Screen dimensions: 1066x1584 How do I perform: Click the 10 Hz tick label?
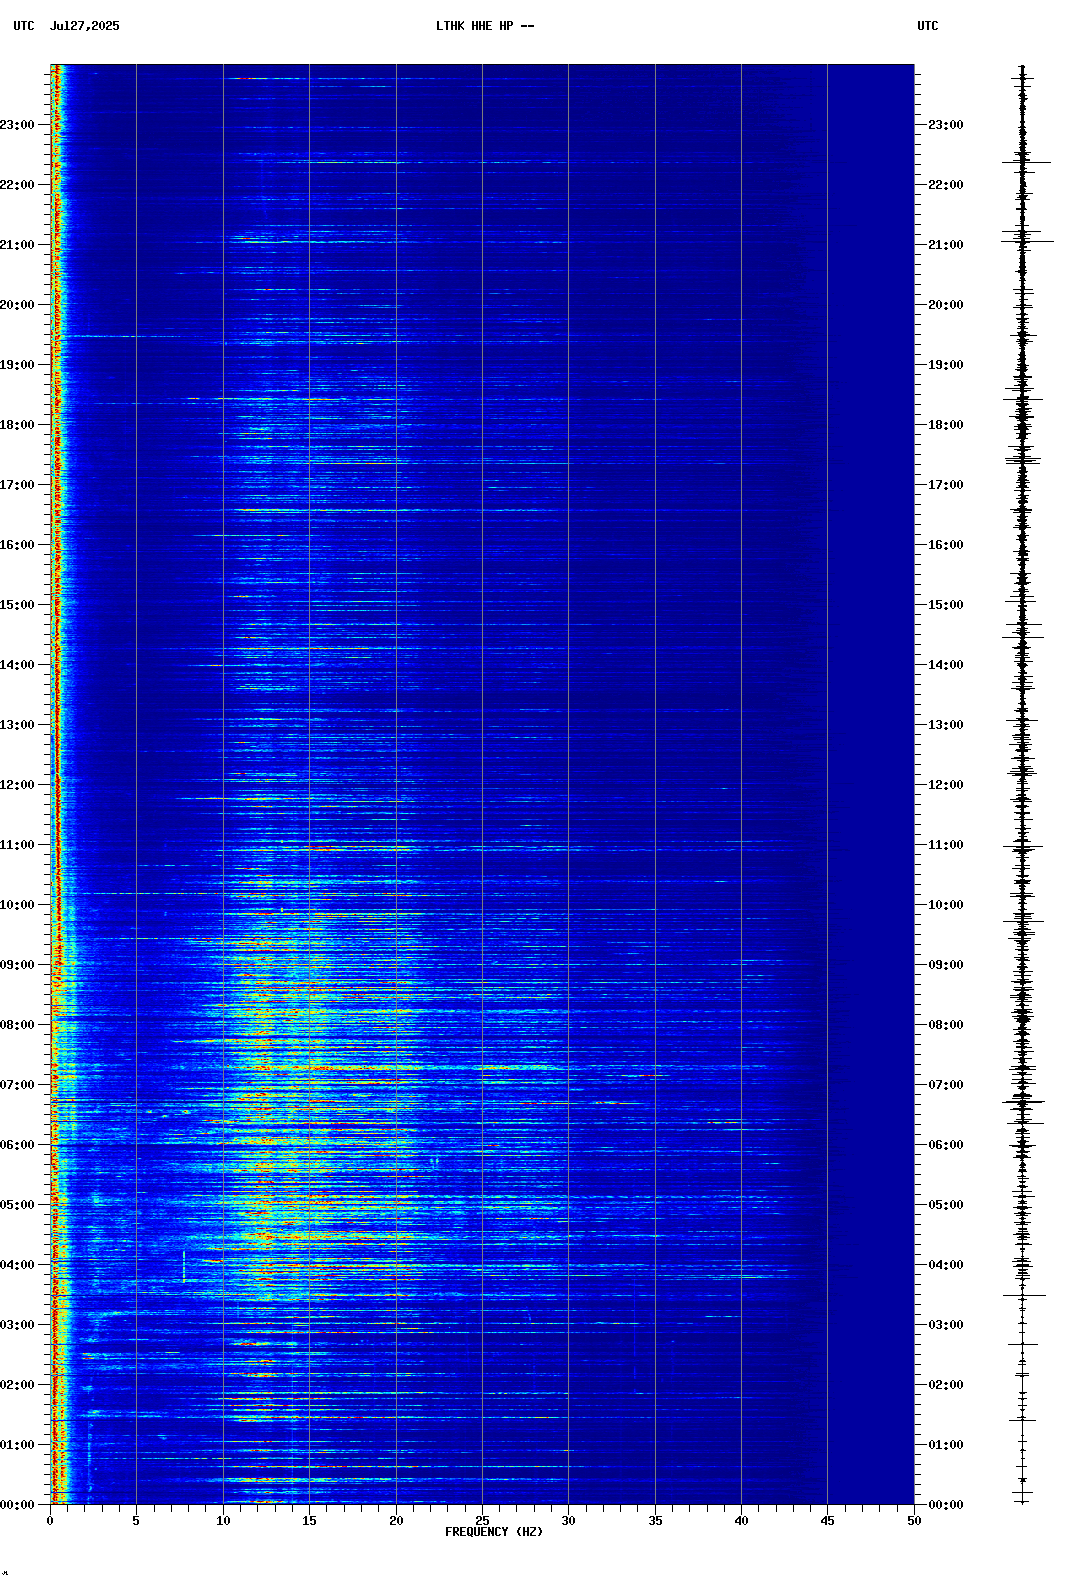223,1521
